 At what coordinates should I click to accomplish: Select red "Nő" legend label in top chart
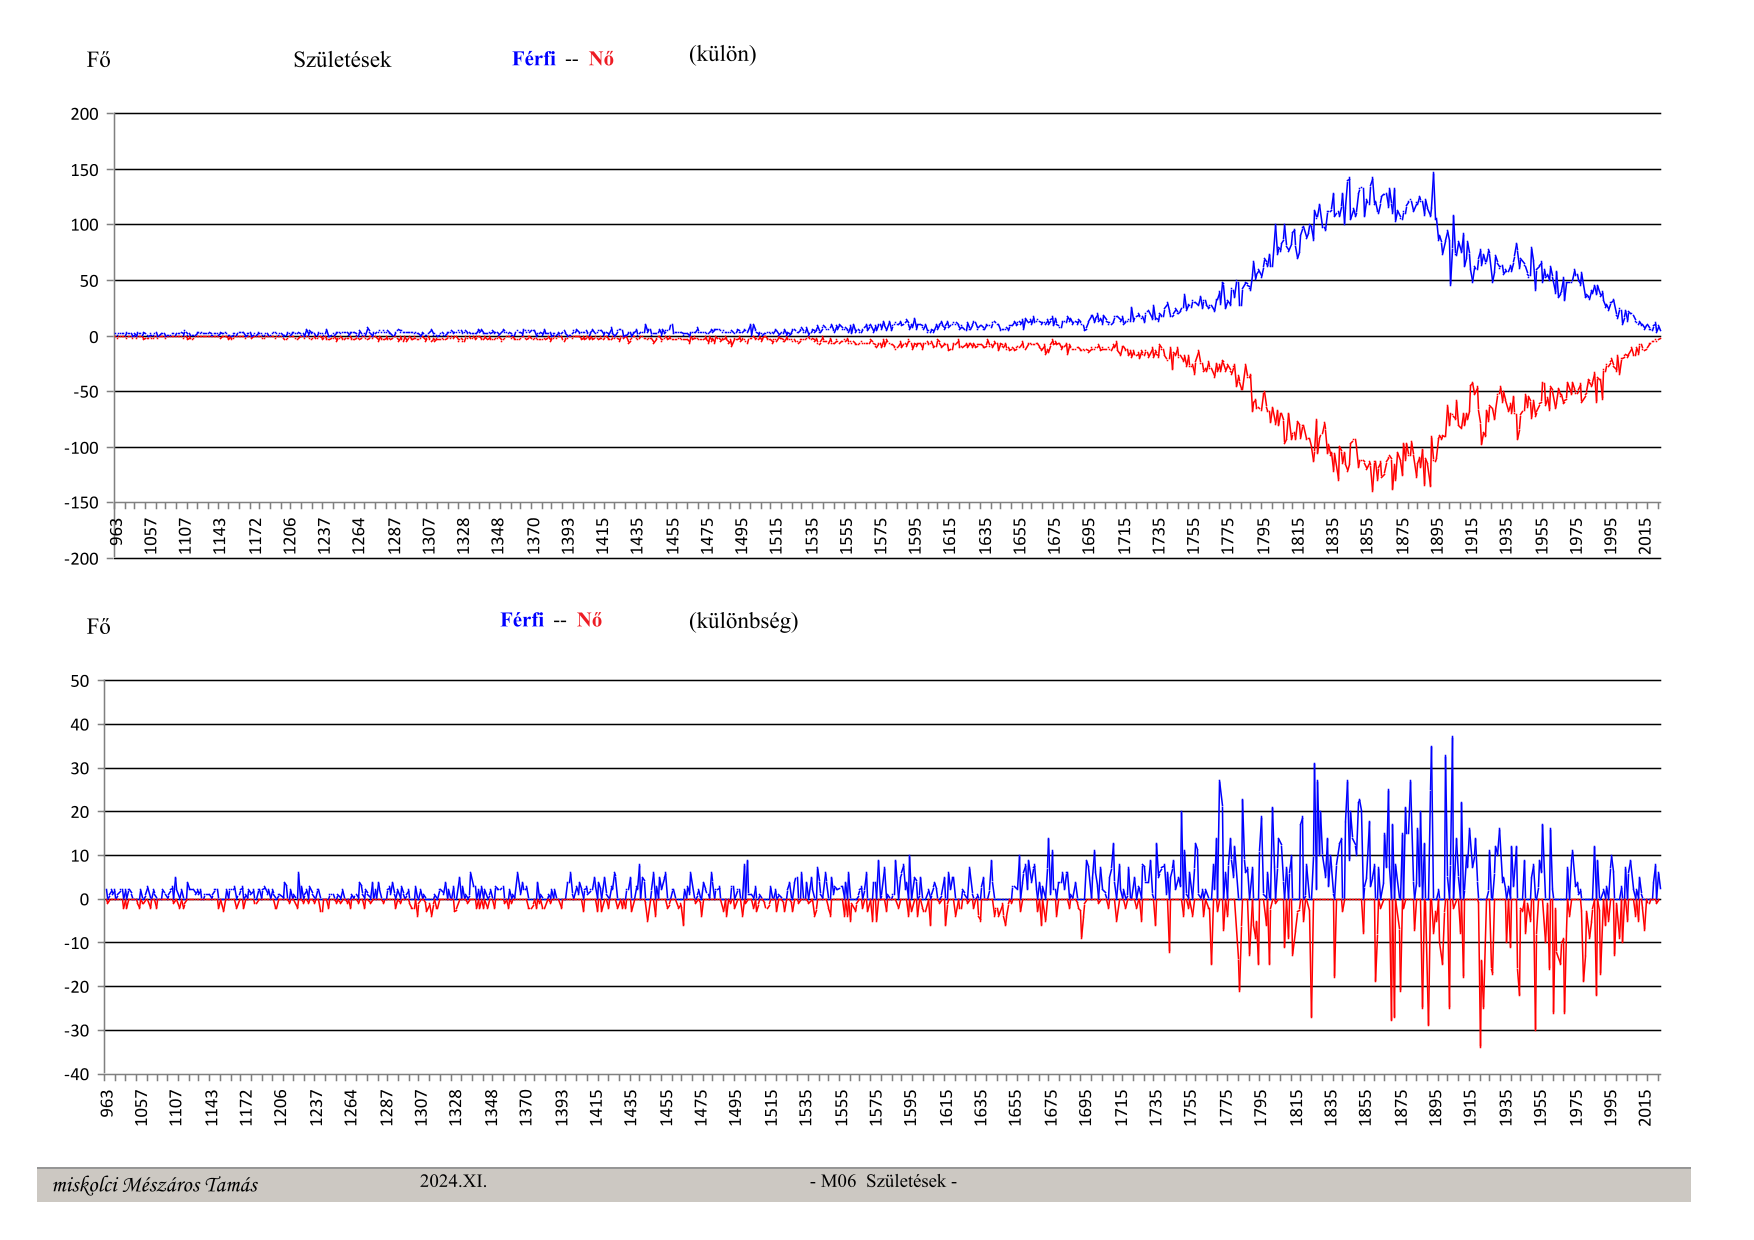click(x=601, y=59)
